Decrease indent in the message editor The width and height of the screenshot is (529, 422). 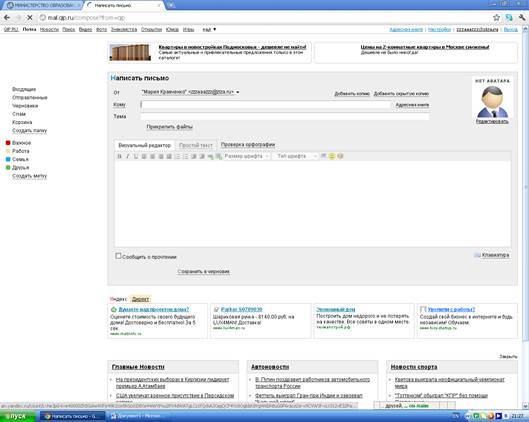point(194,156)
